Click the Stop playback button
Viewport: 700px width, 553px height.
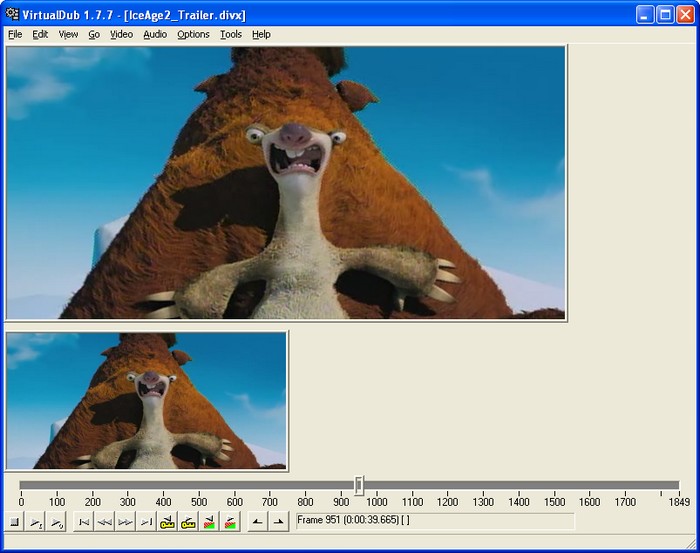tap(14, 521)
